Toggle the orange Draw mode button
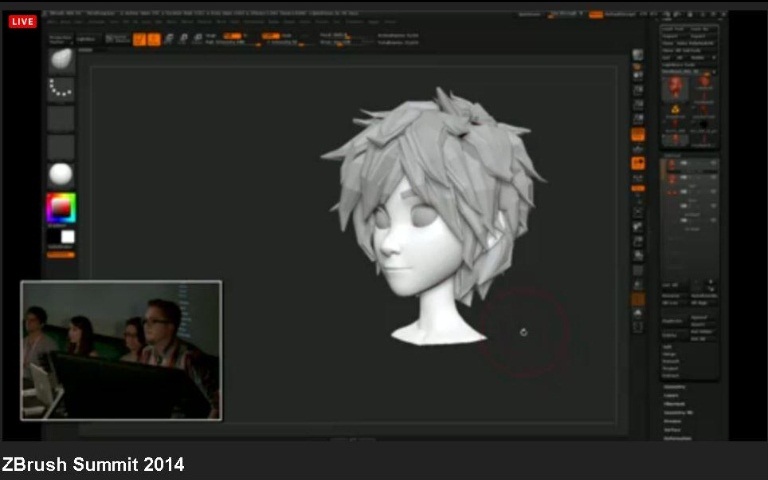 point(154,39)
